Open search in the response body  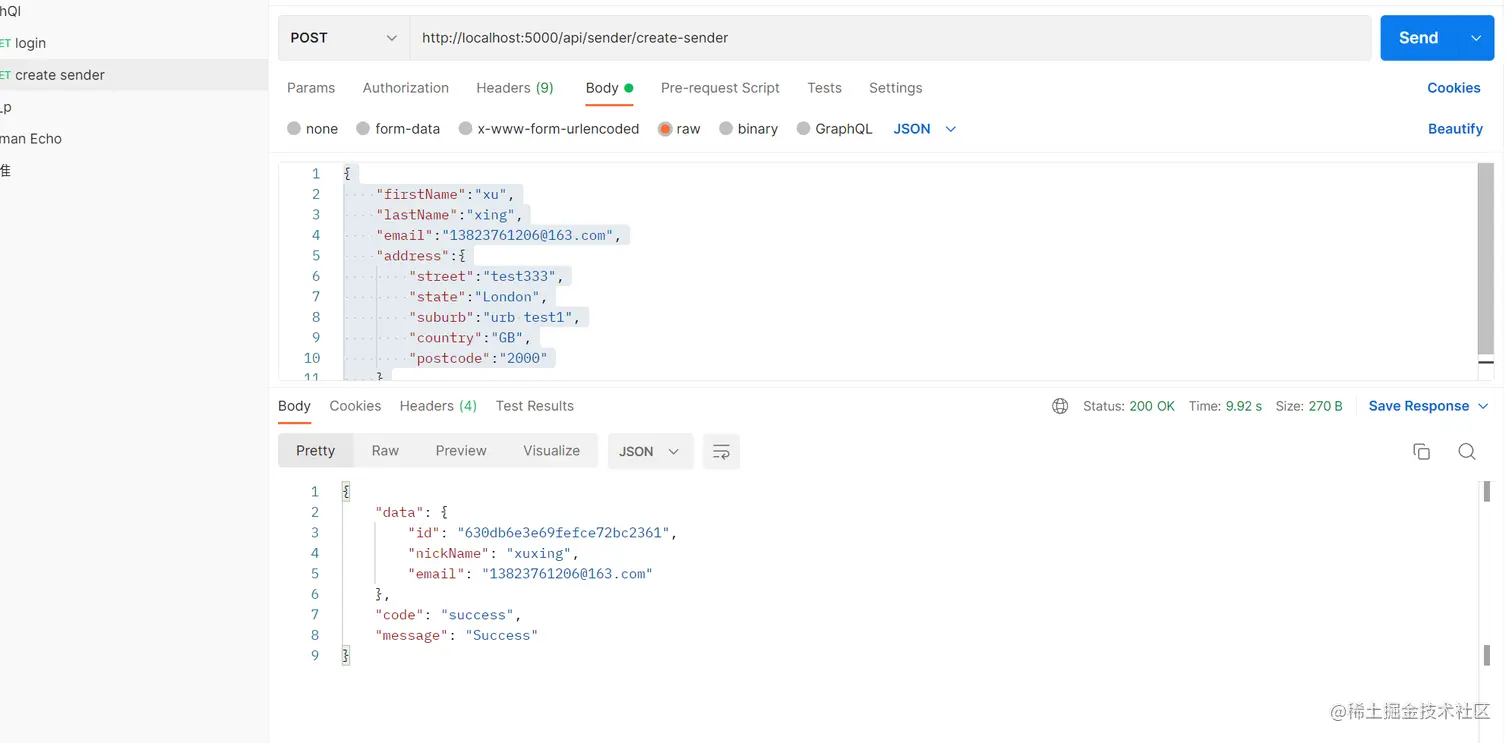(x=1467, y=451)
